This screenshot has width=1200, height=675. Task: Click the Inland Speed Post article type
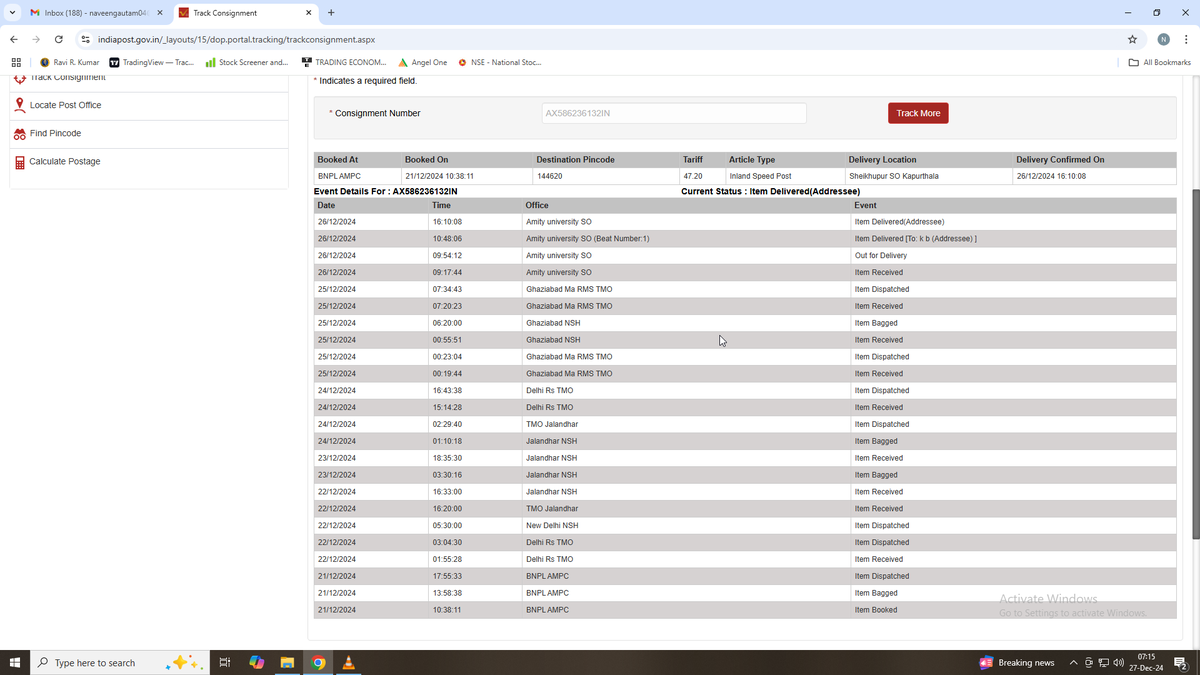click(785, 176)
